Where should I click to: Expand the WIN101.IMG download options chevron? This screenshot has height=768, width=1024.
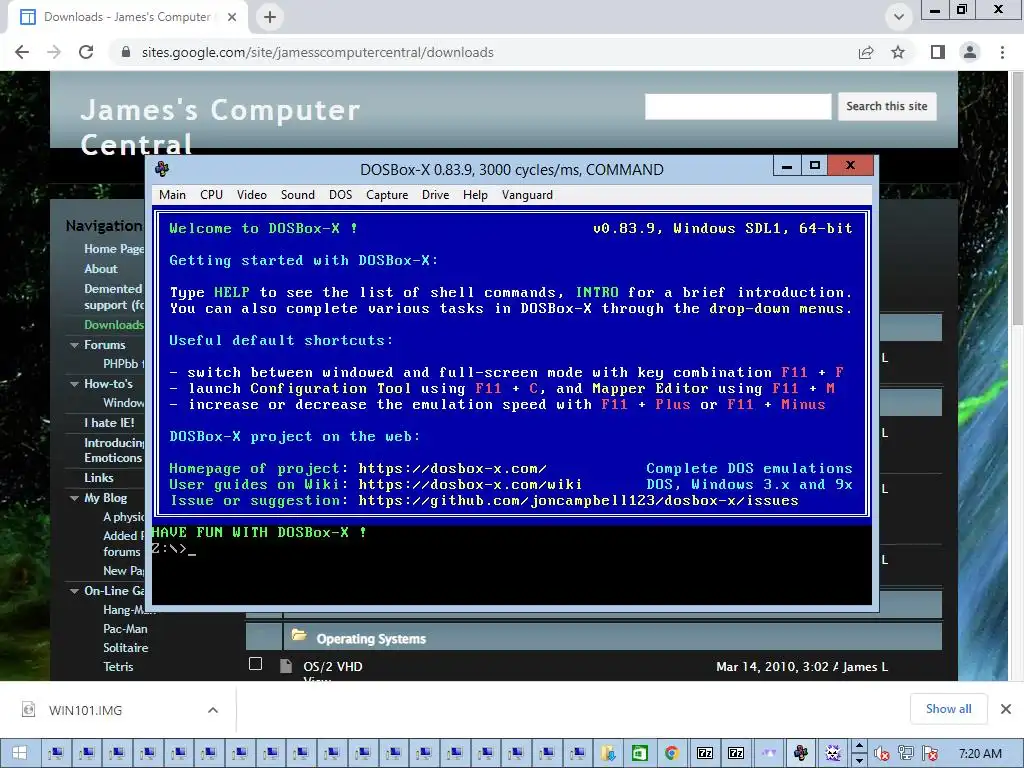pyautogui.click(x=213, y=711)
